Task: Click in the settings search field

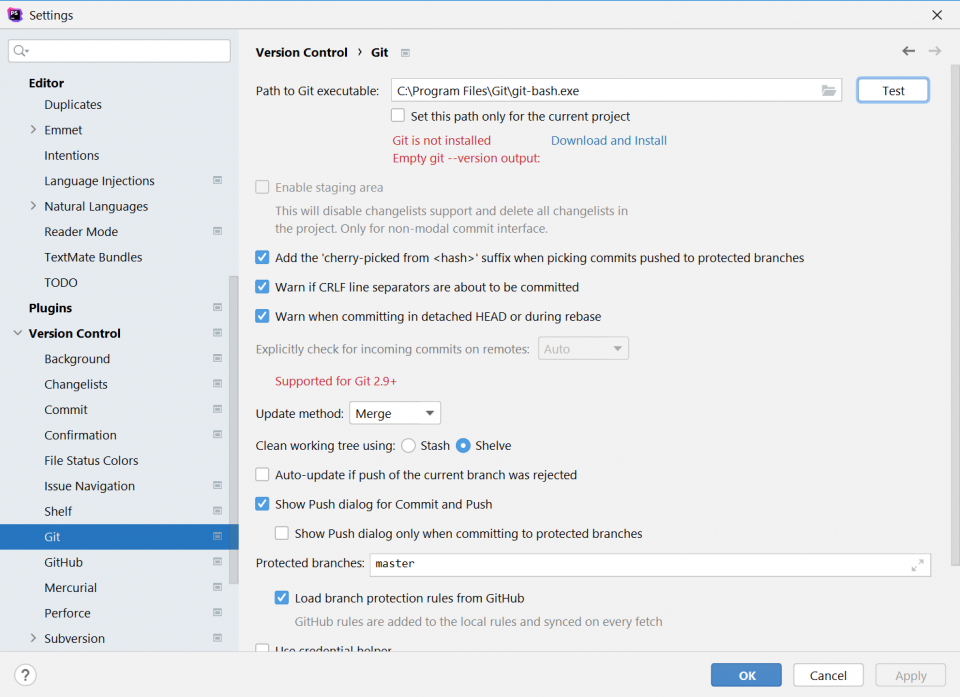Action: click(119, 51)
